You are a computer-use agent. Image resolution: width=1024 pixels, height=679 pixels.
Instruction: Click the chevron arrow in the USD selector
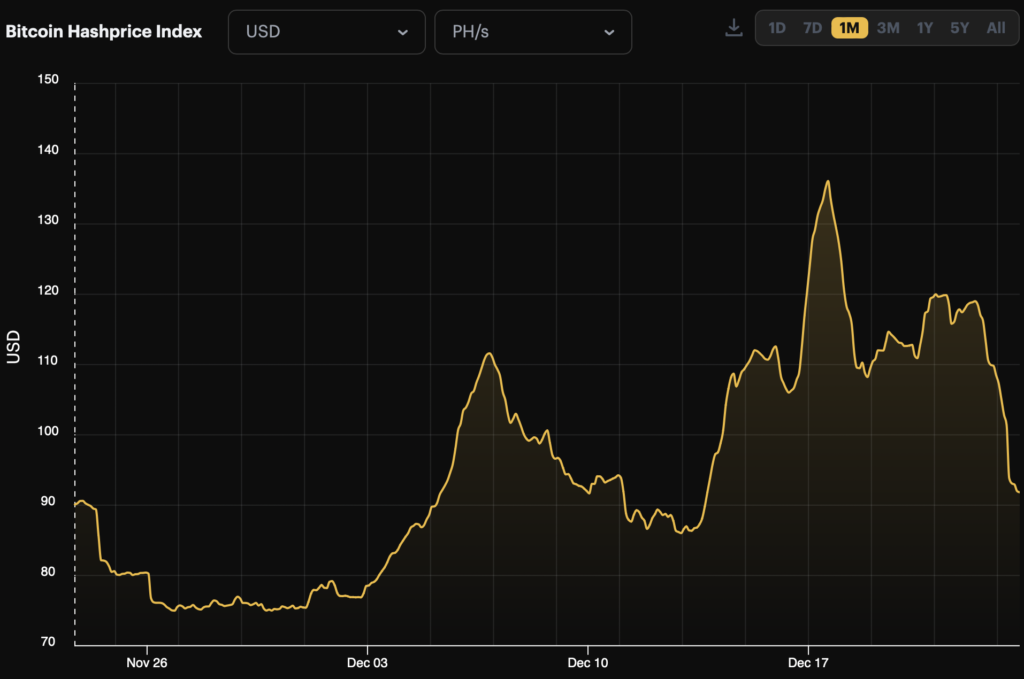403,33
